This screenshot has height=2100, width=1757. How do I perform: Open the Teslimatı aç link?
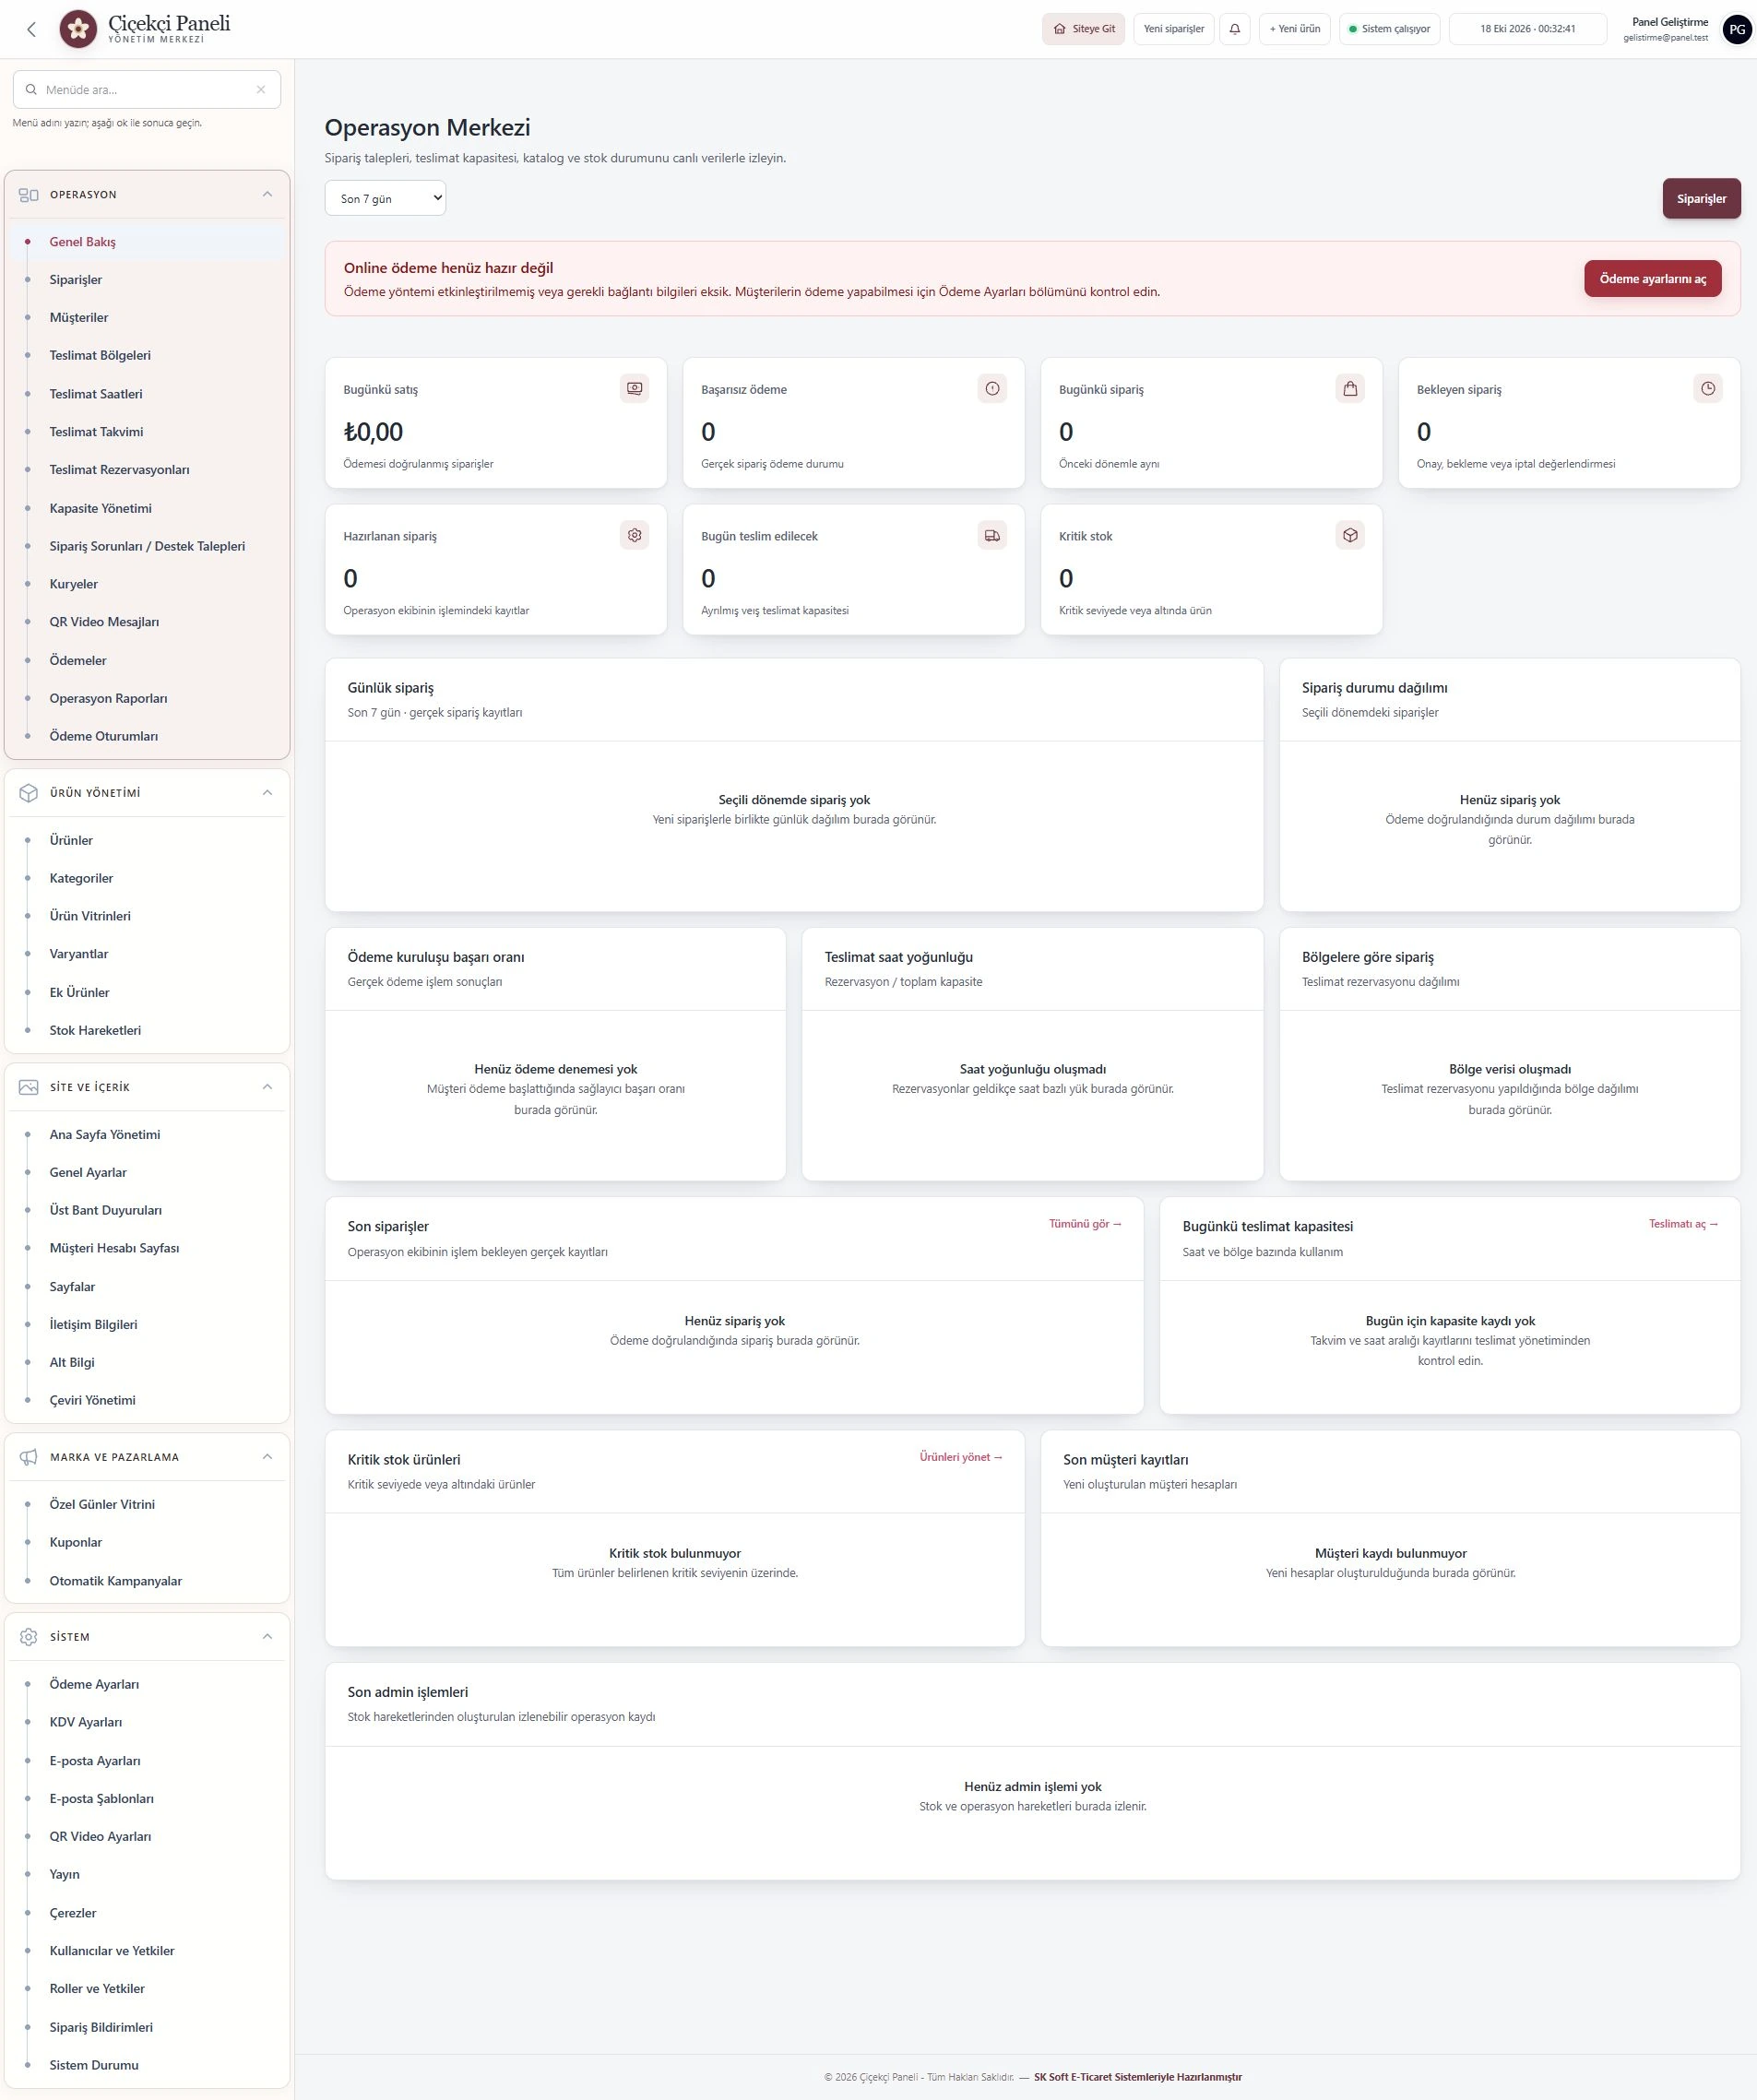point(1683,1224)
